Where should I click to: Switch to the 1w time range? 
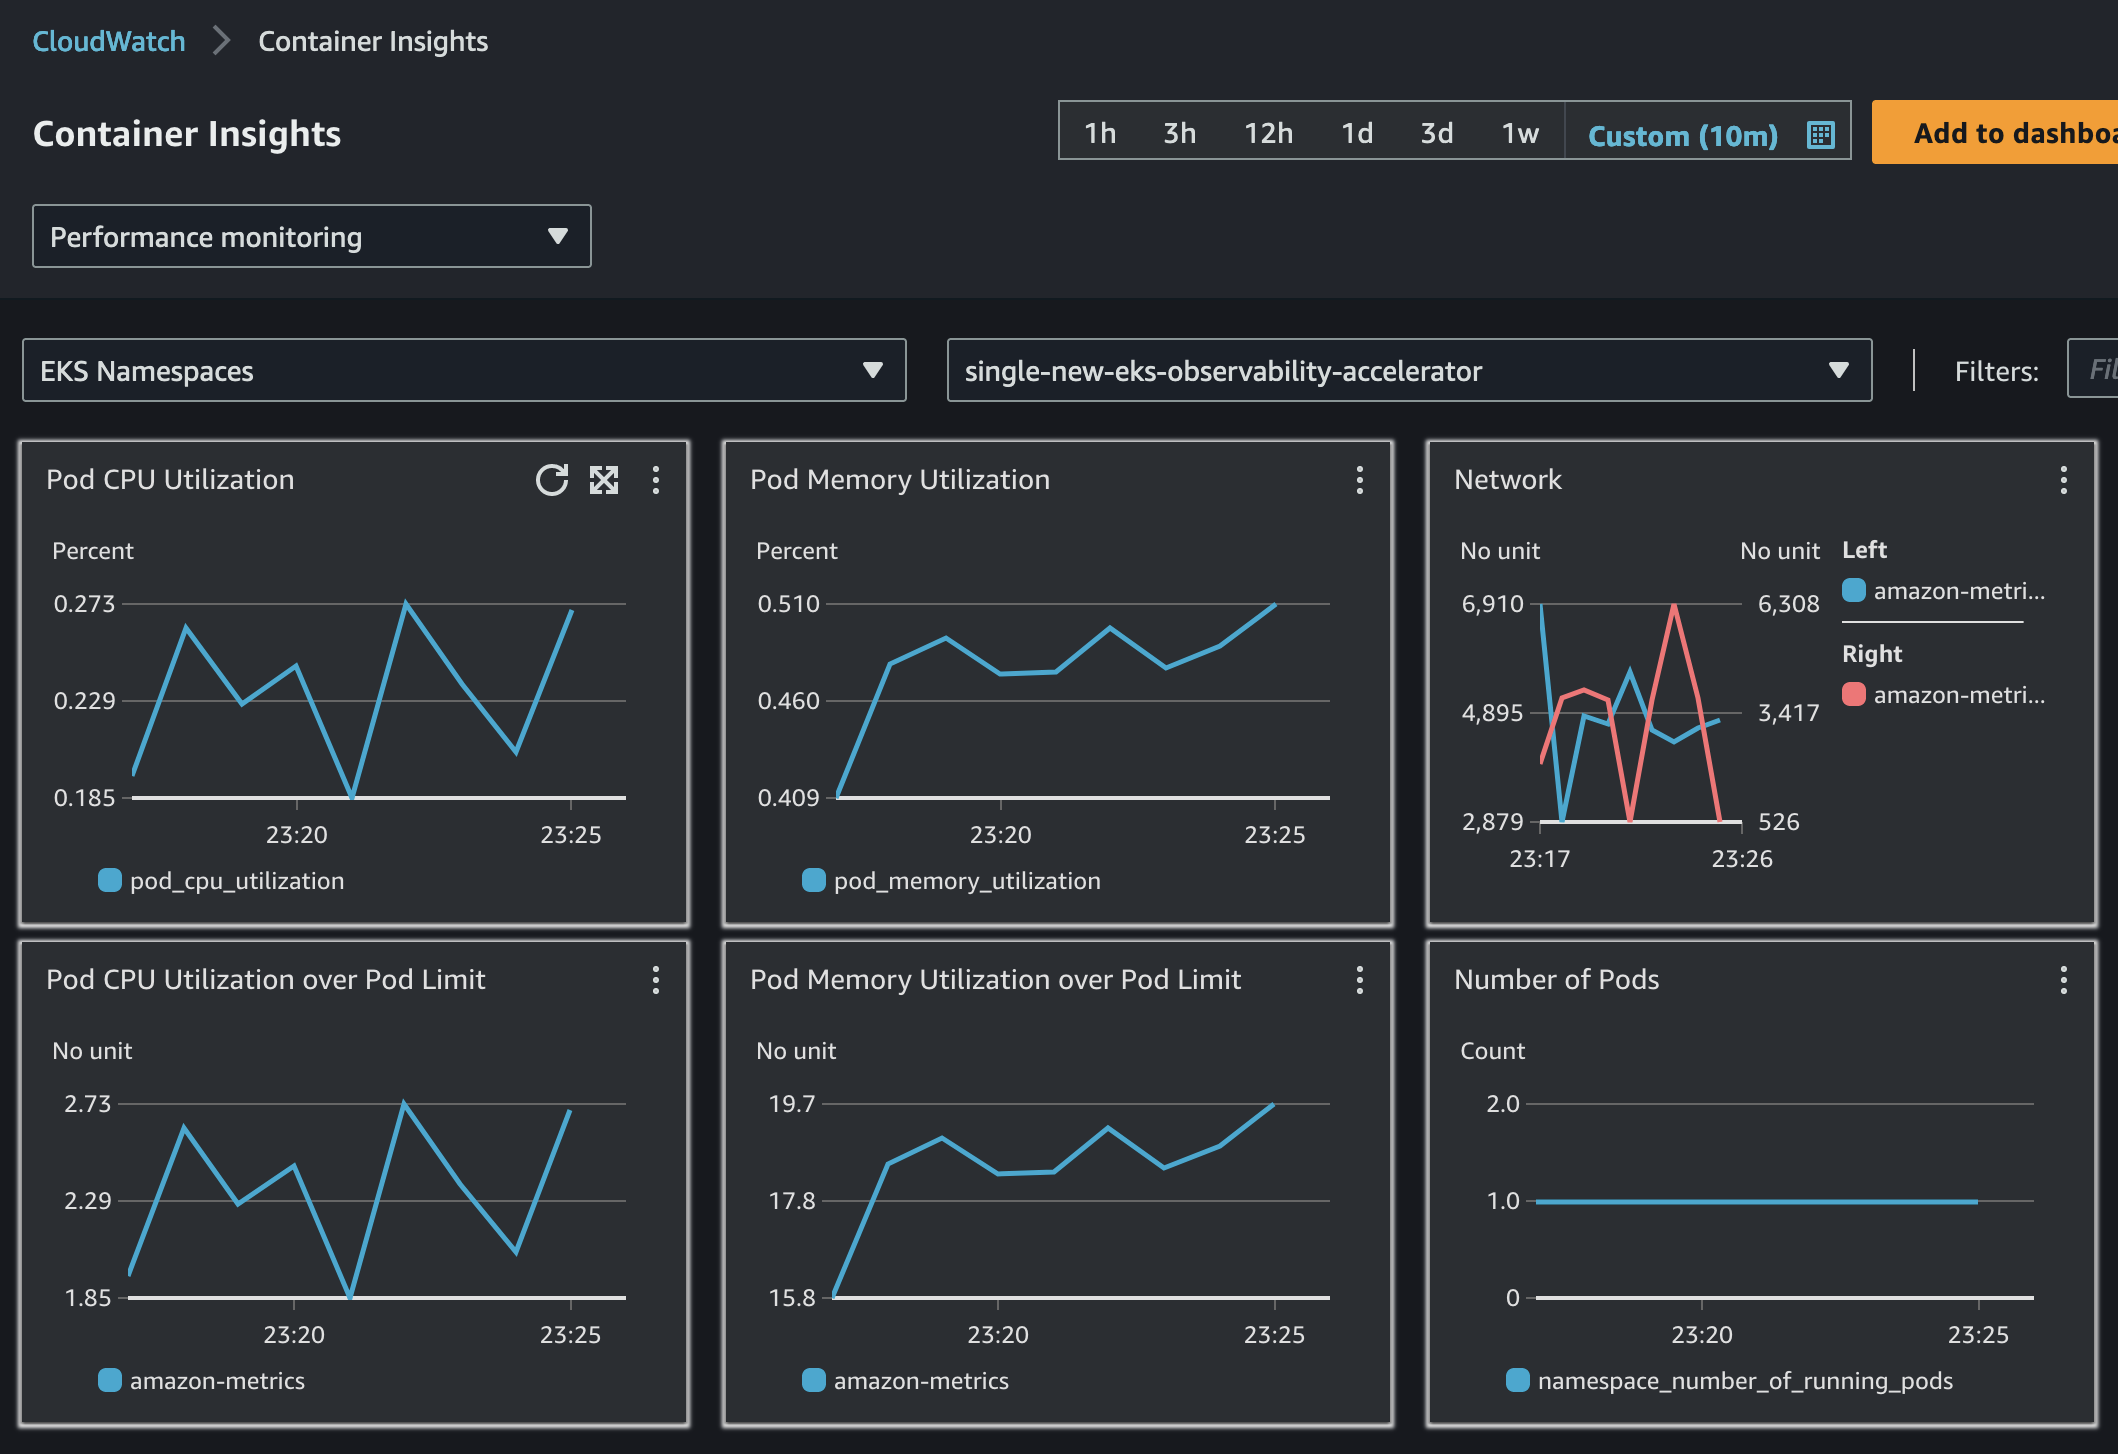[1519, 133]
